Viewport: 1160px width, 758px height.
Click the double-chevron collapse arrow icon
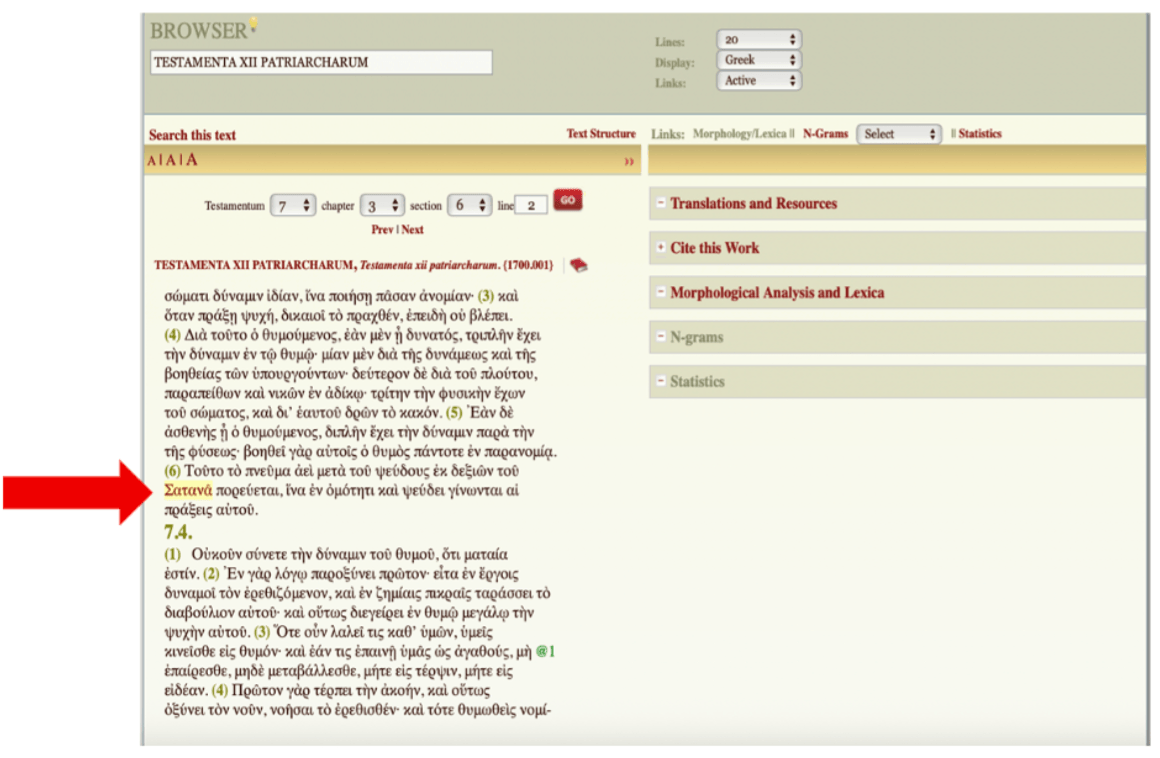[x=629, y=161]
